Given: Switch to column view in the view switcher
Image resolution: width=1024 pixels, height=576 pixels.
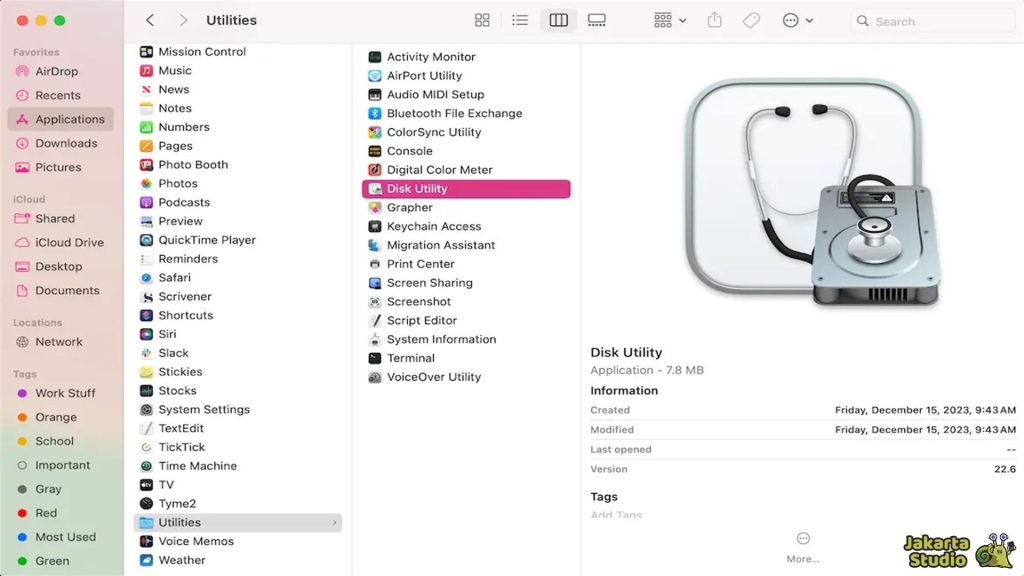Looking at the screenshot, I should [557, 19].
